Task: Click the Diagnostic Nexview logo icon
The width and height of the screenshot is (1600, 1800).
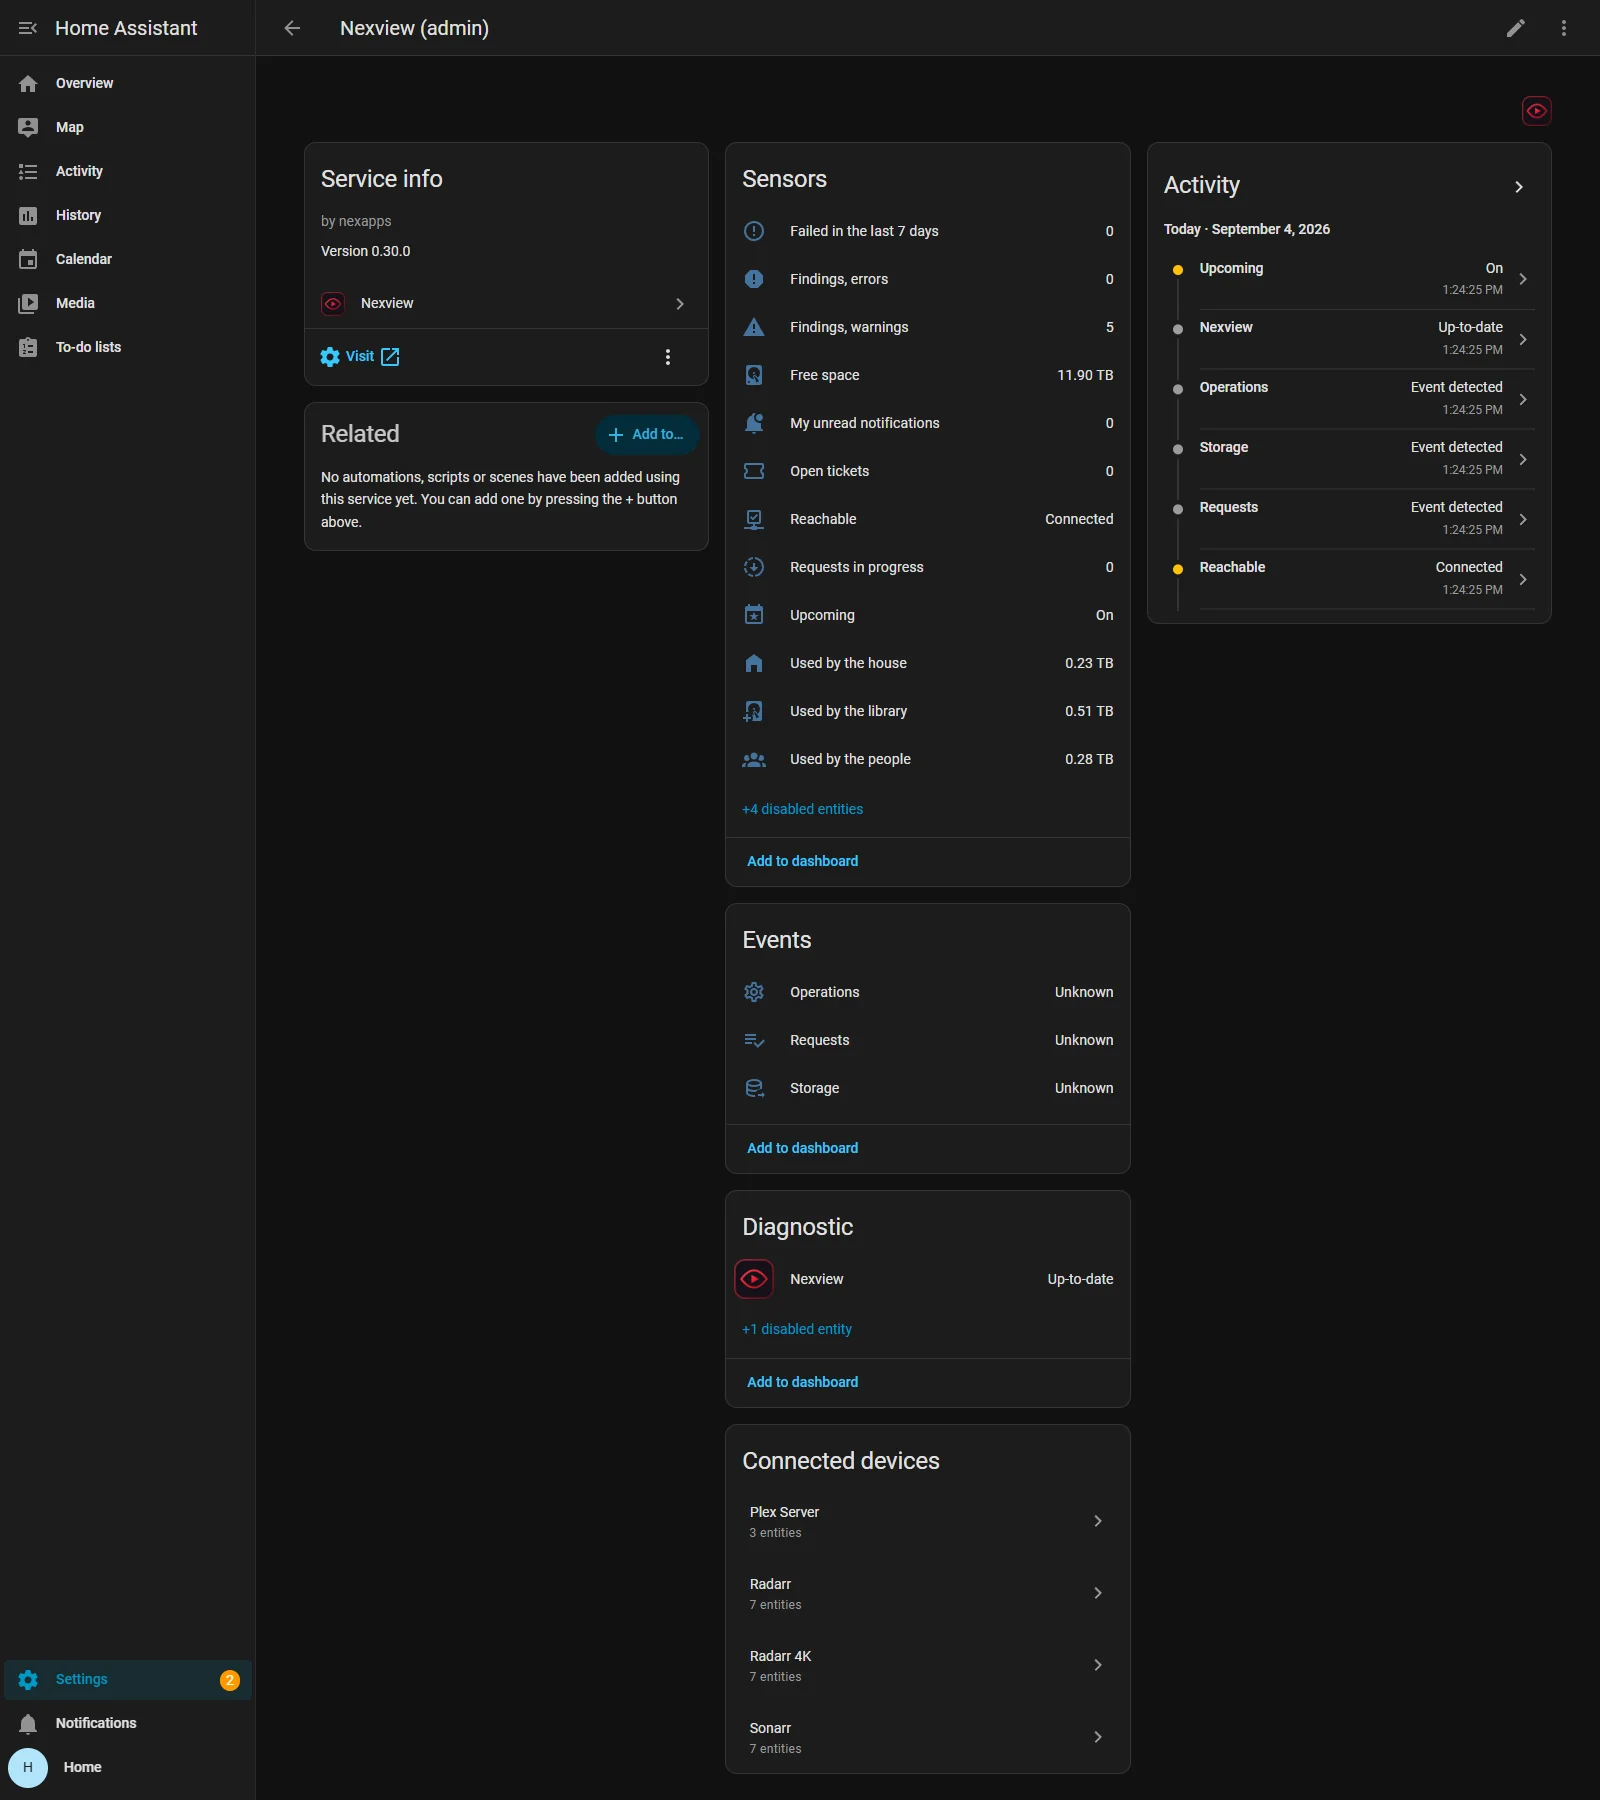Action: [754, 1279]
